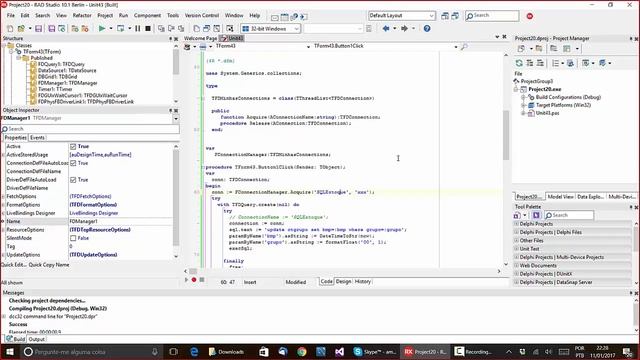Open Help via the blue question icon
This screenshot has width=640, height=360.
click(x=427, y=29)
